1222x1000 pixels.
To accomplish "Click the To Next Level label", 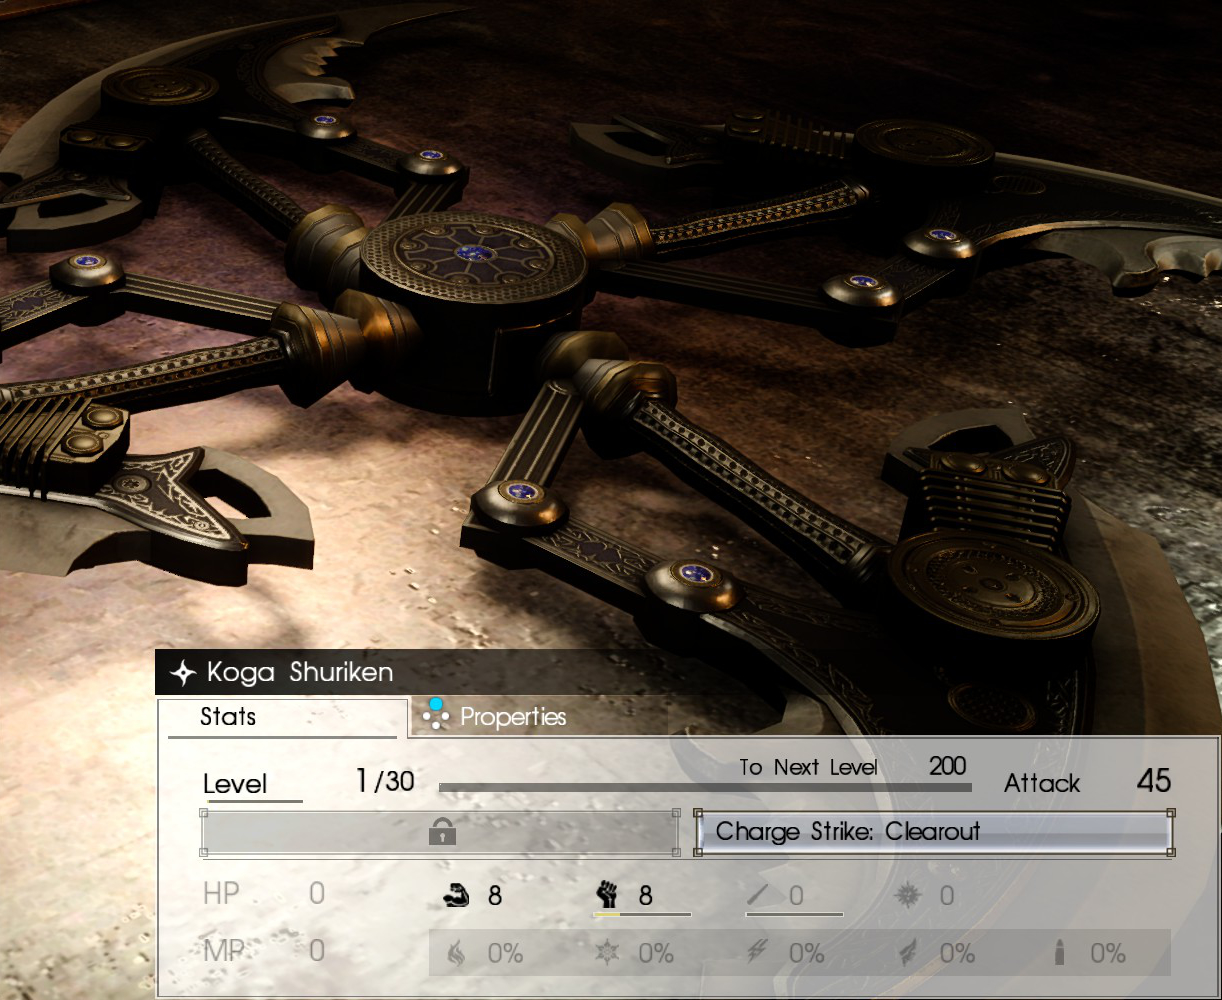I will 808,768.
